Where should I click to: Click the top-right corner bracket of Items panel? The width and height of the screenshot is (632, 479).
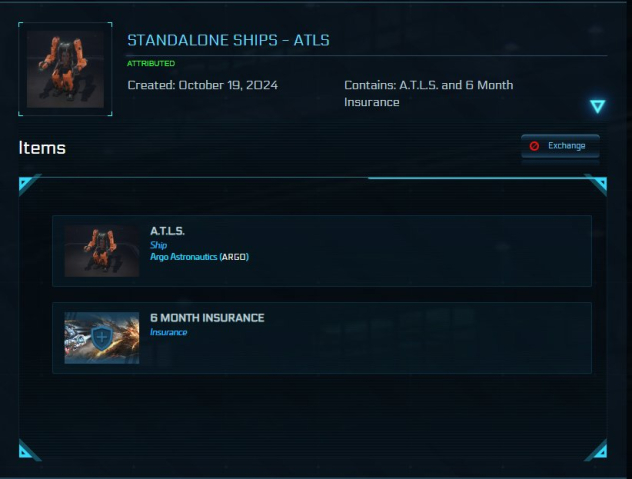(x=597, y=184)
